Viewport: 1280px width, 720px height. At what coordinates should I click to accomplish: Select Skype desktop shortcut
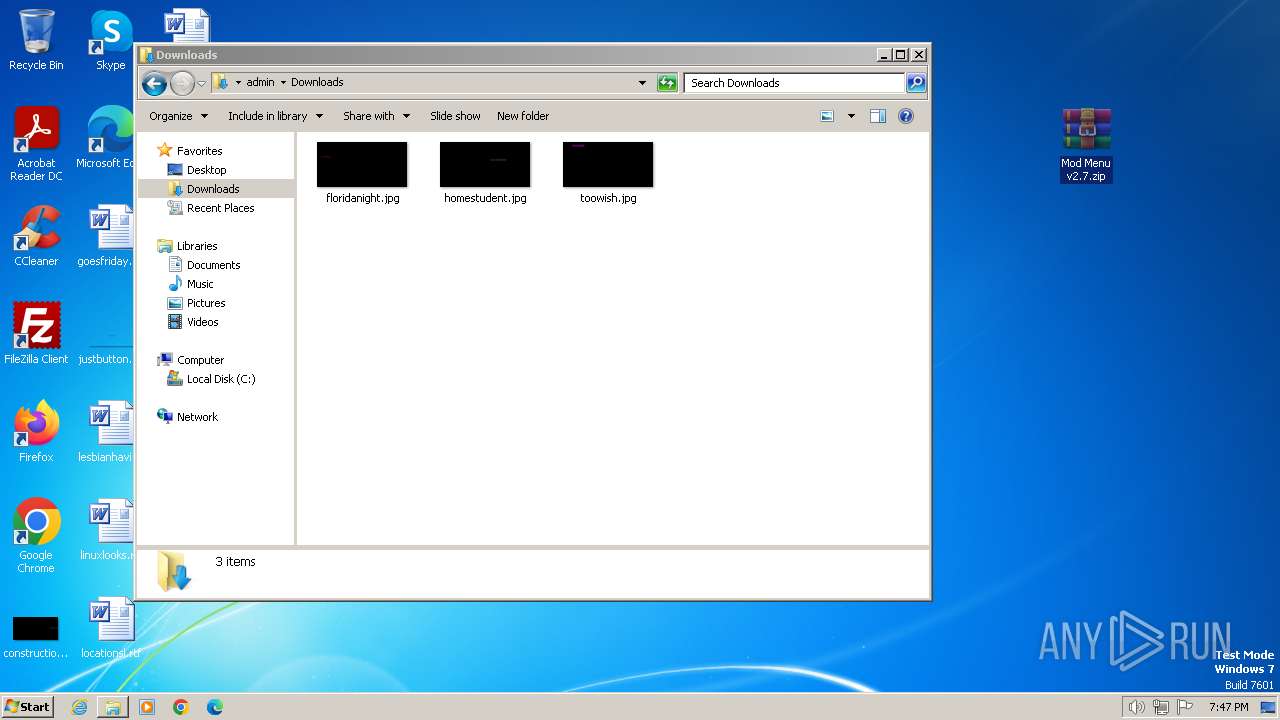111,40
